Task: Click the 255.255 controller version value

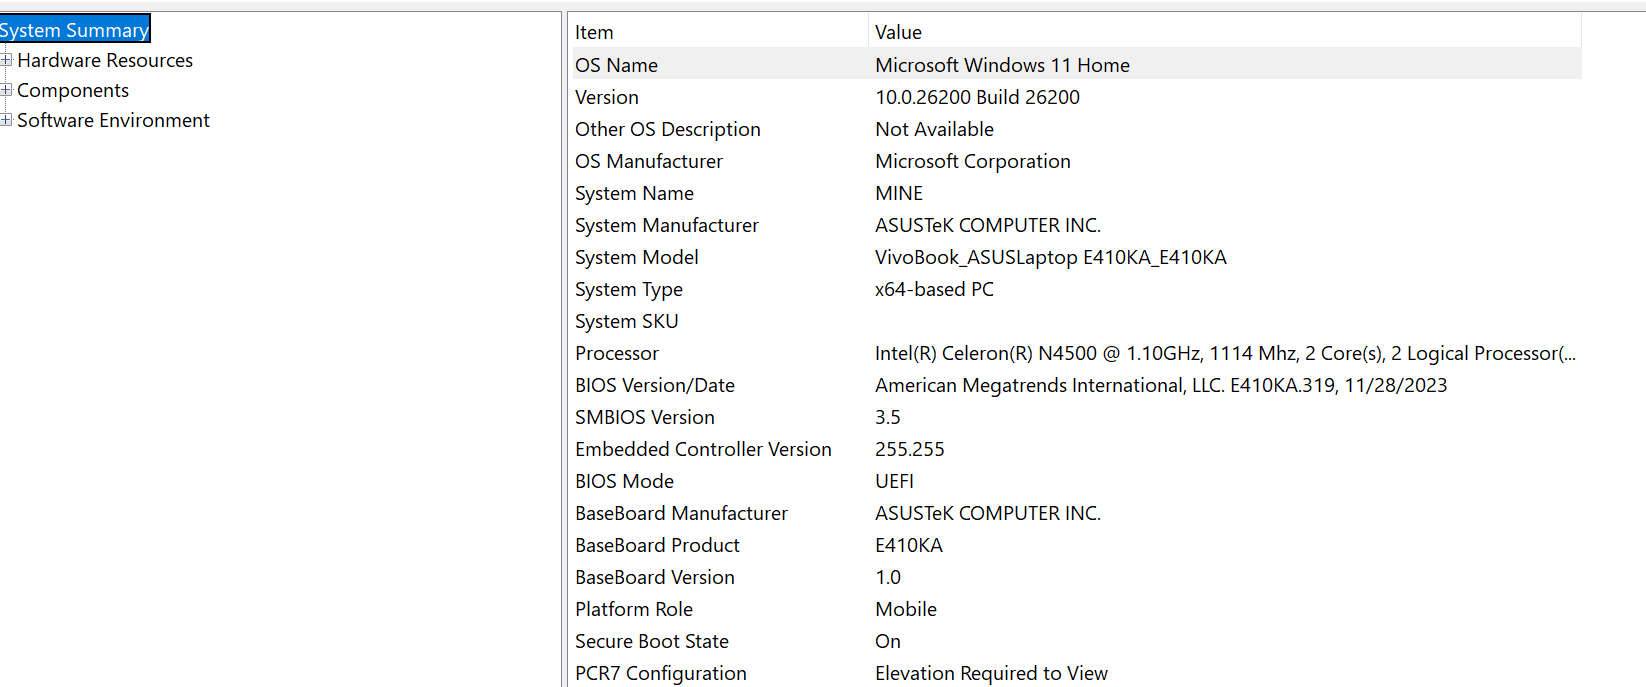Action: coord(910,449)
